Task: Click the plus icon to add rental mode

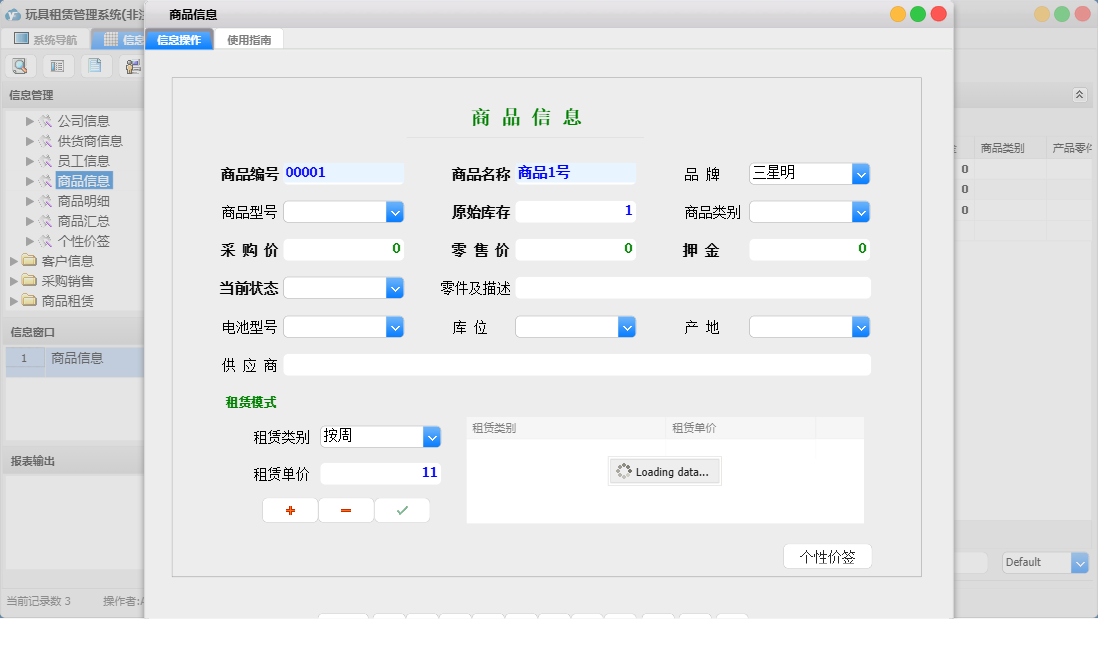Action: 290,510
